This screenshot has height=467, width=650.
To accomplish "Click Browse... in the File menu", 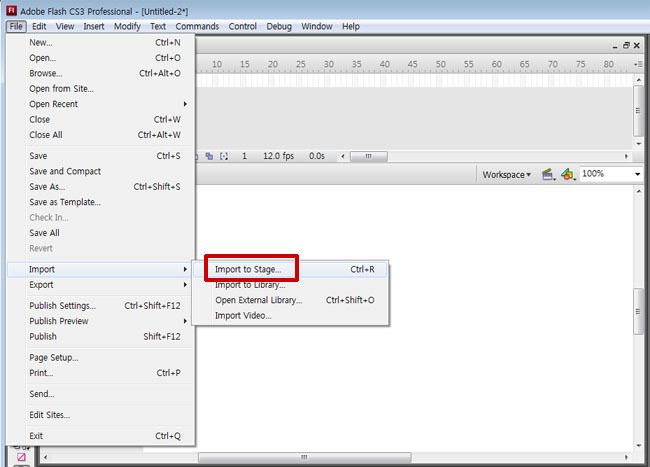I will click(x=101, y=73).
